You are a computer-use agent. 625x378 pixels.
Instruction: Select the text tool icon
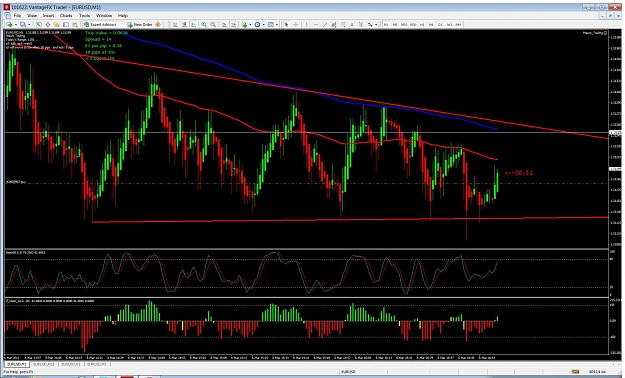pos(352,24)
